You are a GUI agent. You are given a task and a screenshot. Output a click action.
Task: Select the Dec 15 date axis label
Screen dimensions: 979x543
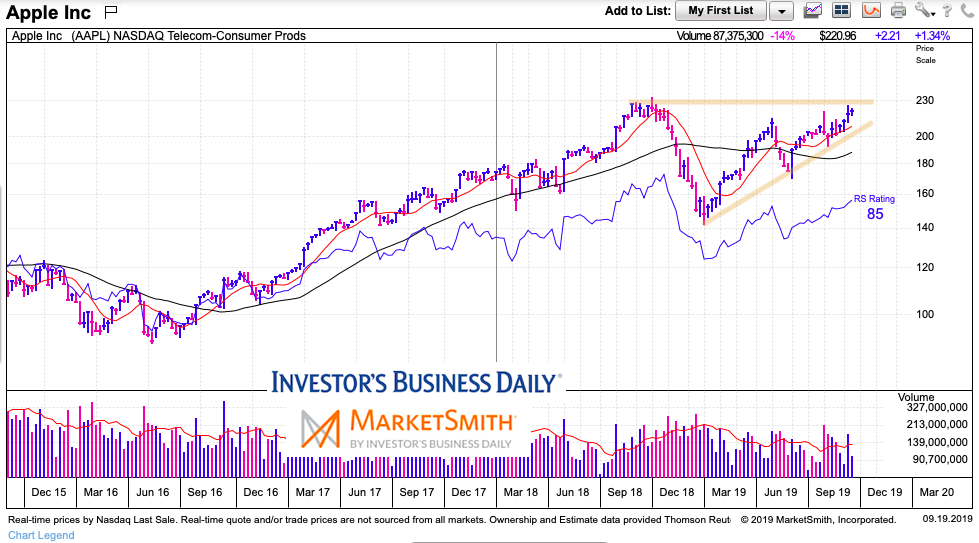(x=49, y=492)
